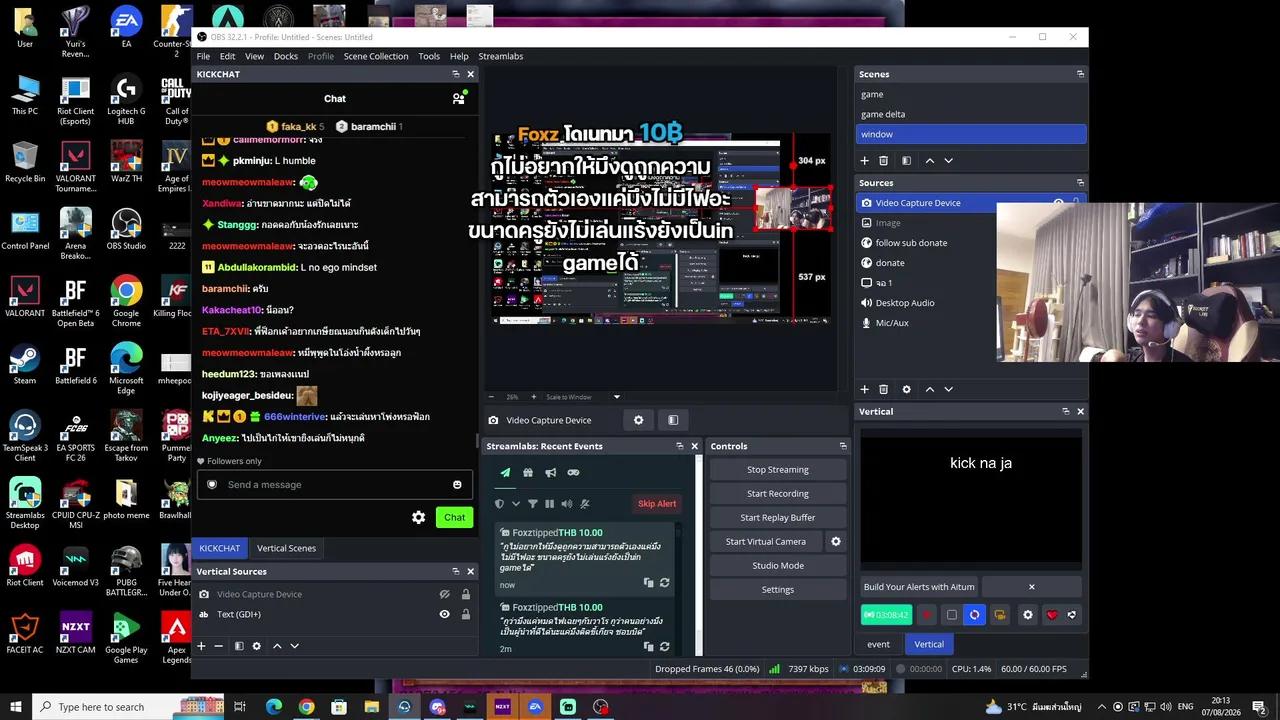Click the green Chat send button
This screenshot has height=720, width=1280.
pyautogui.click(x=455, y=517)
